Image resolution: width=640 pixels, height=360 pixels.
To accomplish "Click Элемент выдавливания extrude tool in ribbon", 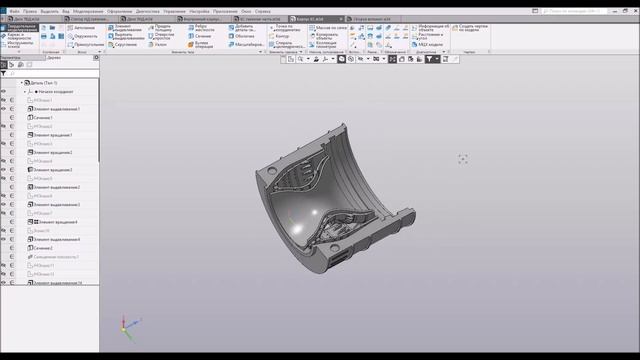I will click(125, 28).
